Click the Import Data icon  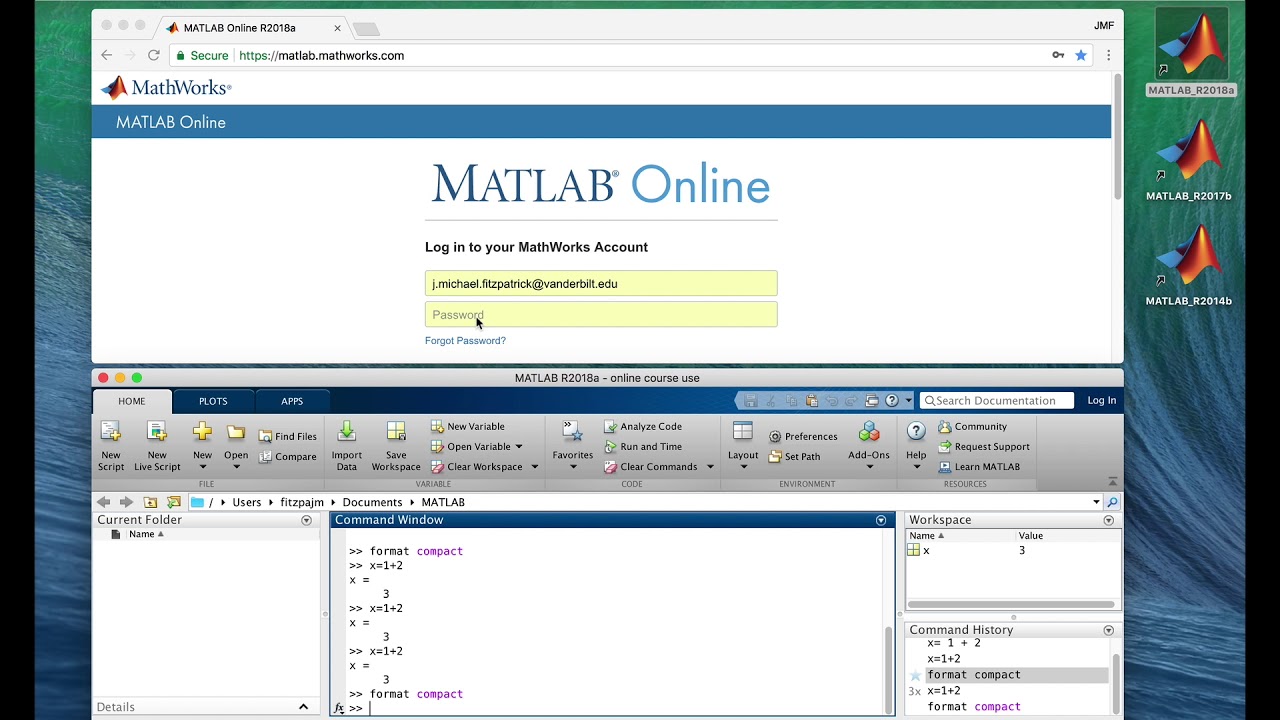[x=346, y=432]
